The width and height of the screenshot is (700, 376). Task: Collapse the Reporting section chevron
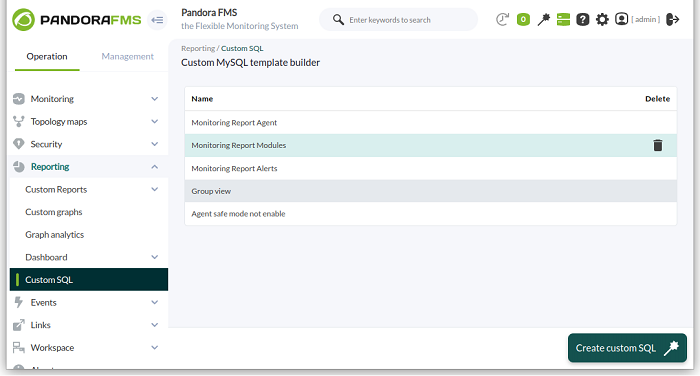point(154,167)
